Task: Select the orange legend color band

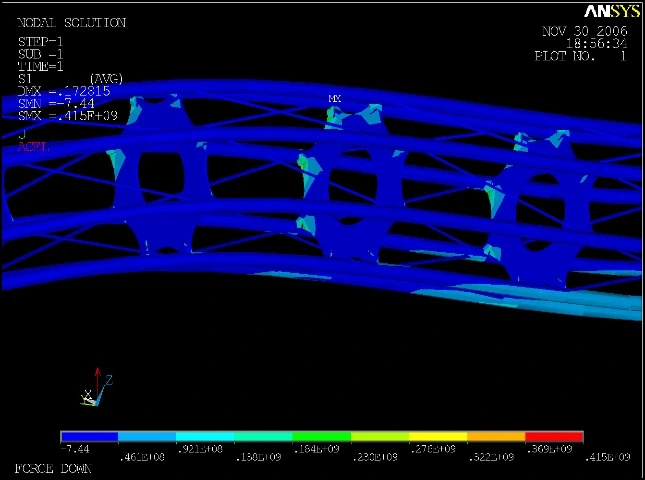Action: pyautogui.click(x=495, y=437)
